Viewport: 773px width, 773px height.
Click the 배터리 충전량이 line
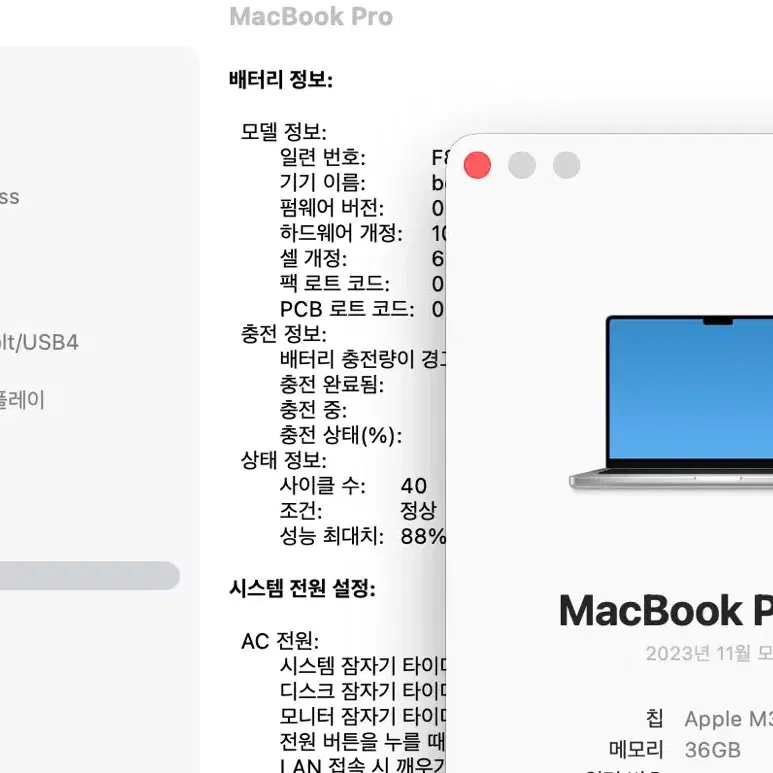click(x=362, y=359)
